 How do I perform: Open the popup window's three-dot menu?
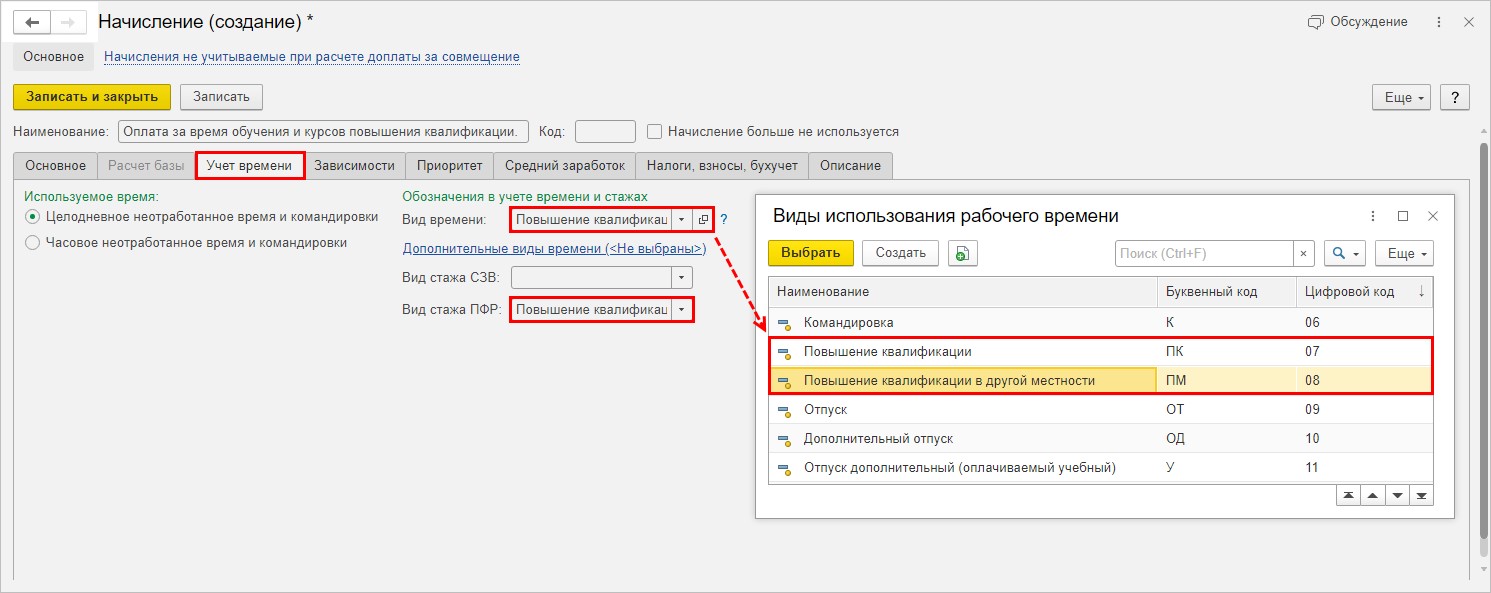1372,216
